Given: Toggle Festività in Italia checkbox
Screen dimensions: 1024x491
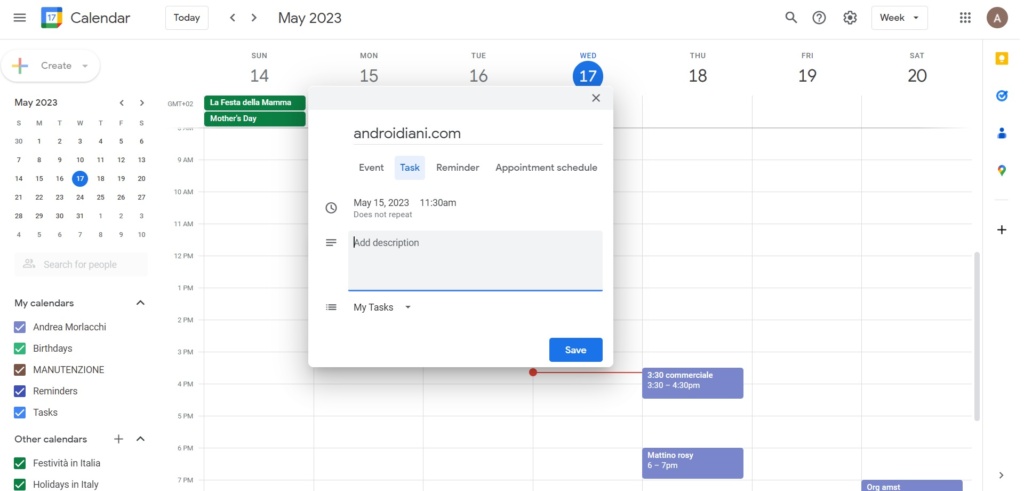Looking at the screenshot, I should pyautogui.click(x=20, y=463).
